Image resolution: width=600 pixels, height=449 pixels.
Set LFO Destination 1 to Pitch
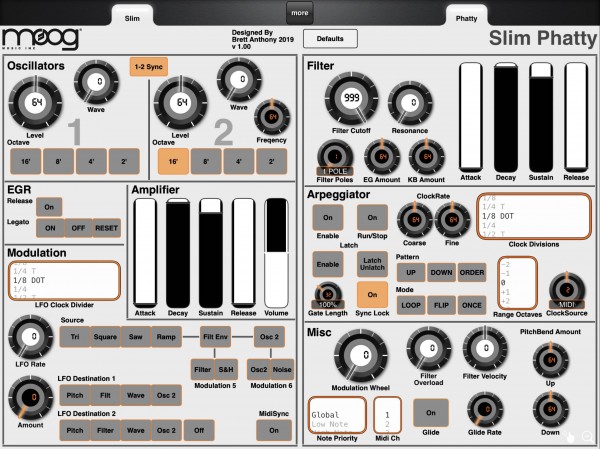click(75, 395)
